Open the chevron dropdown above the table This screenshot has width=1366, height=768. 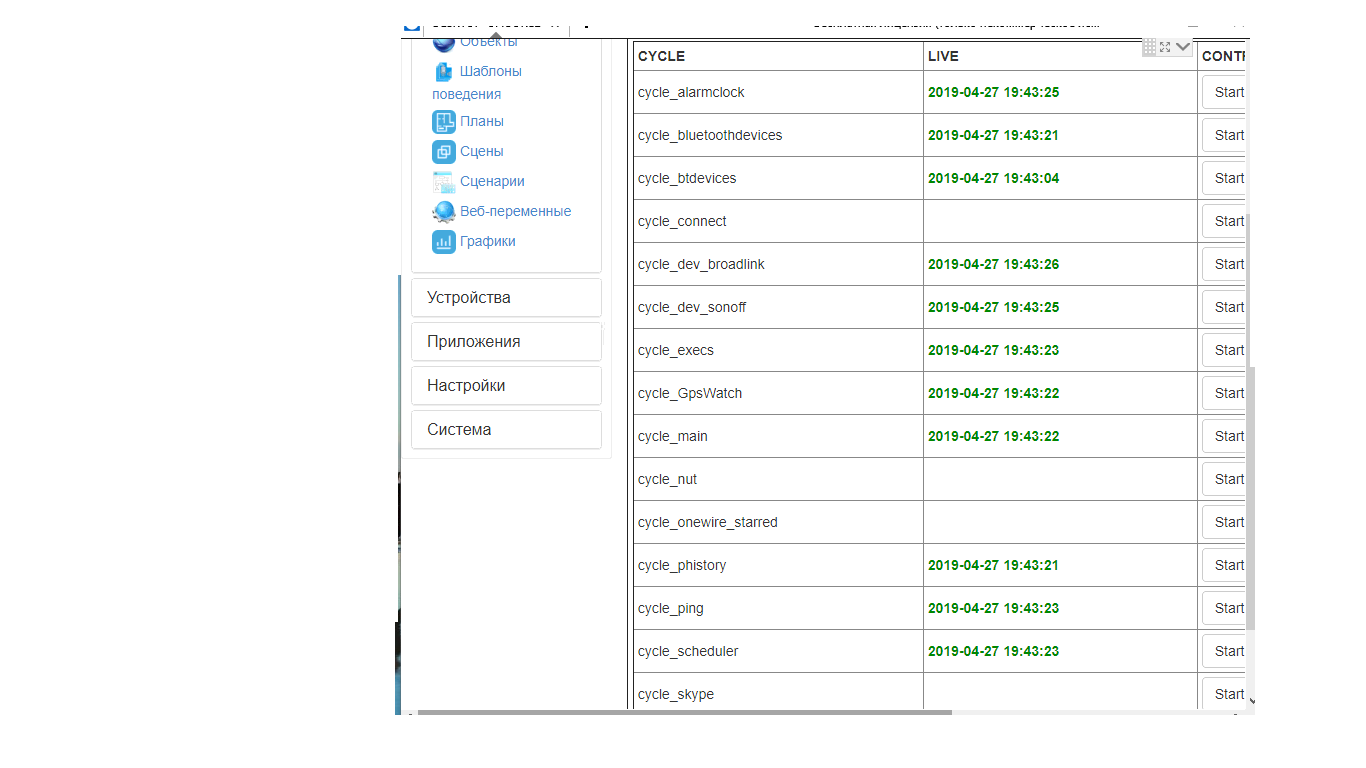point(1183,47)
